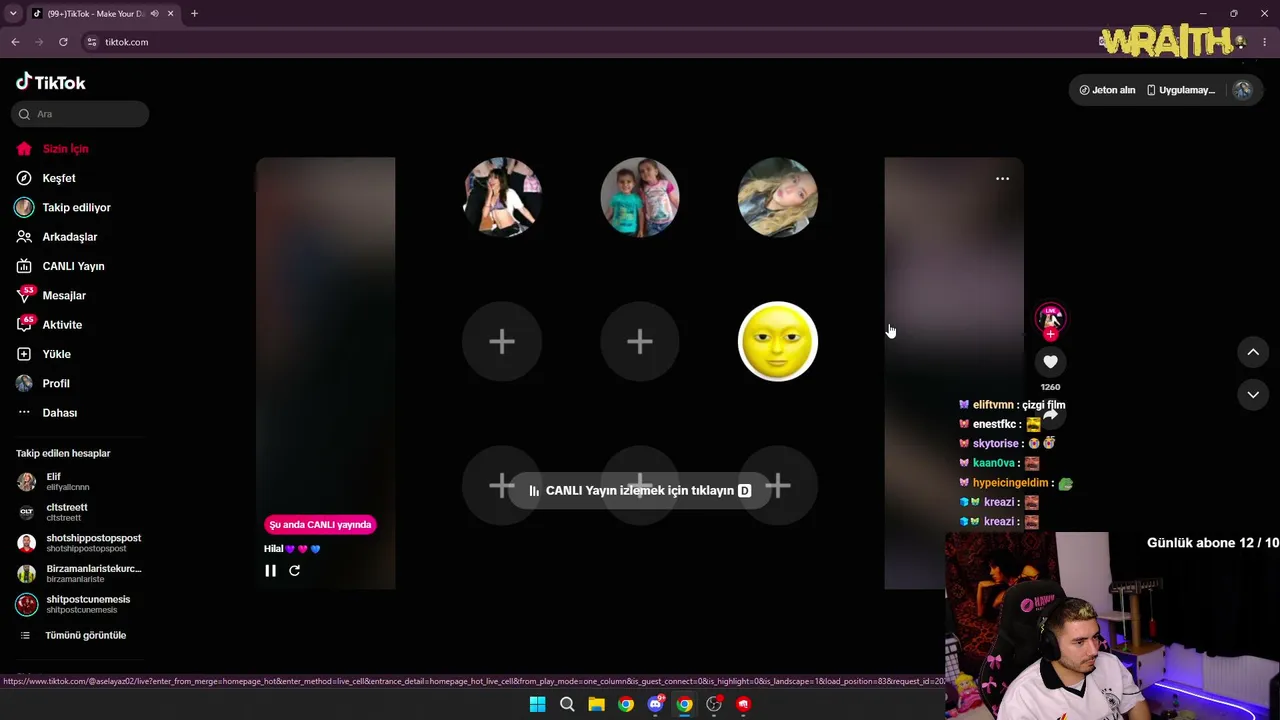The image size is (1280, 720).
Task: Open the yellow smiley face guest avatar
Action: point(778,342)
